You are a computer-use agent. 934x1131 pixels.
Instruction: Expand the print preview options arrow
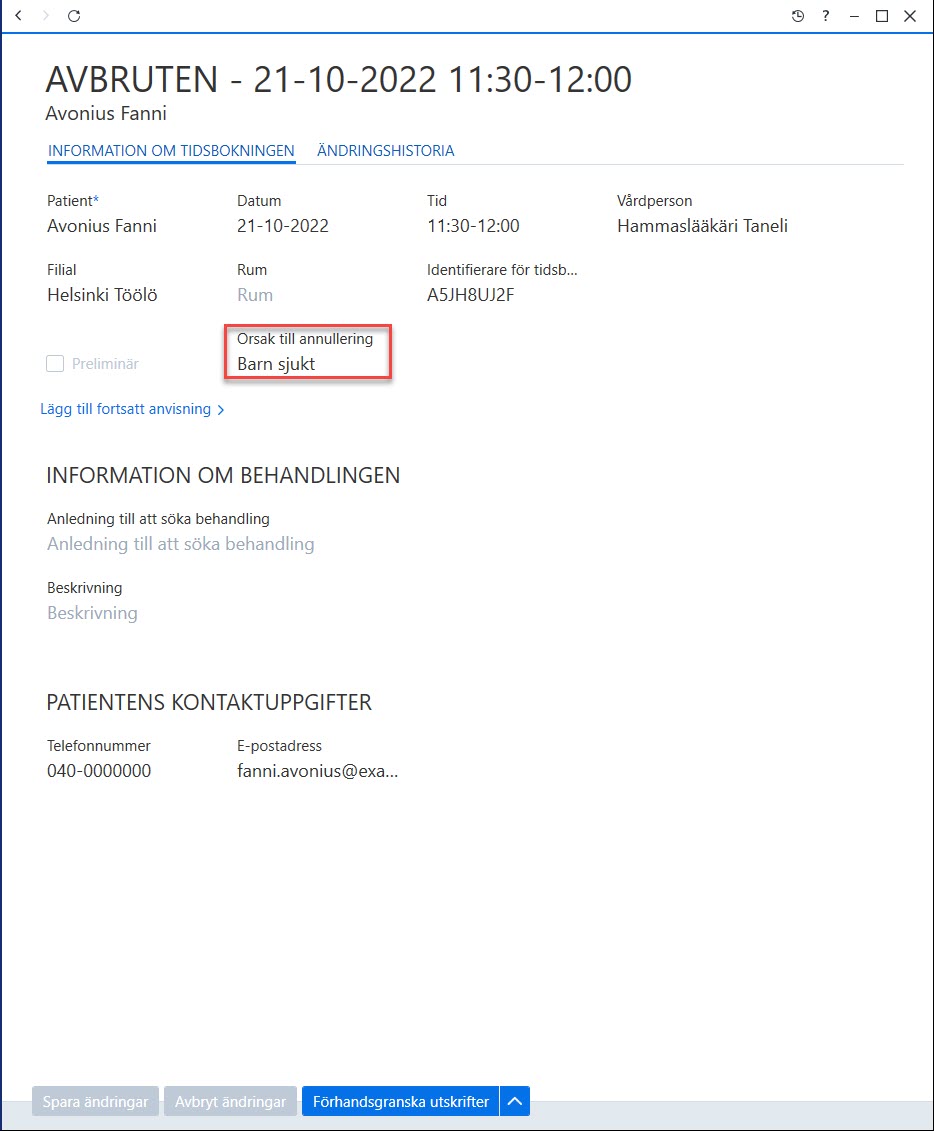coord(515,1101)
